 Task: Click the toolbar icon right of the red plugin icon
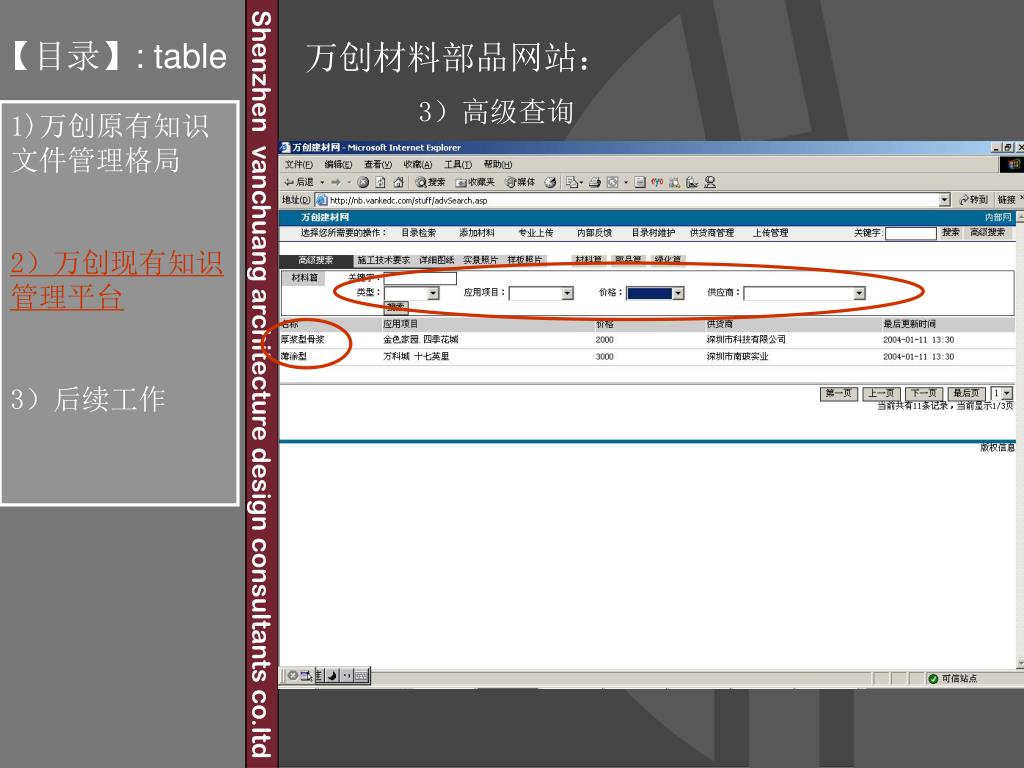[x=675, y=182]
